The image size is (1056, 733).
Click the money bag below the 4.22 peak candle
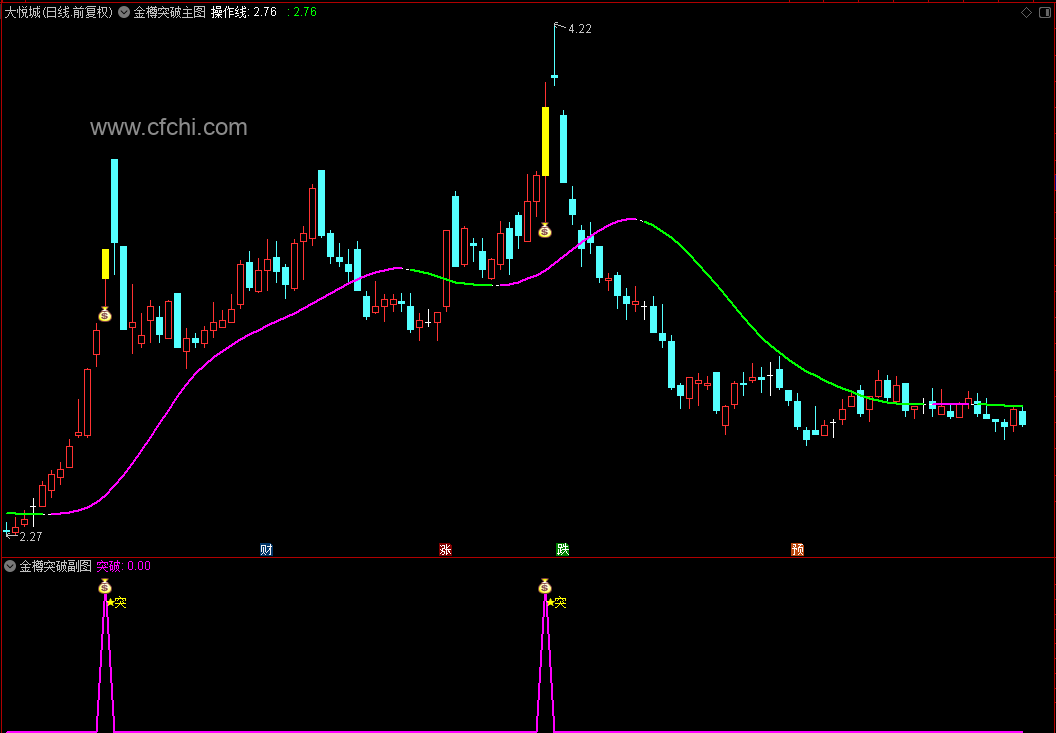pyautogui.click(x=545, y=230)
